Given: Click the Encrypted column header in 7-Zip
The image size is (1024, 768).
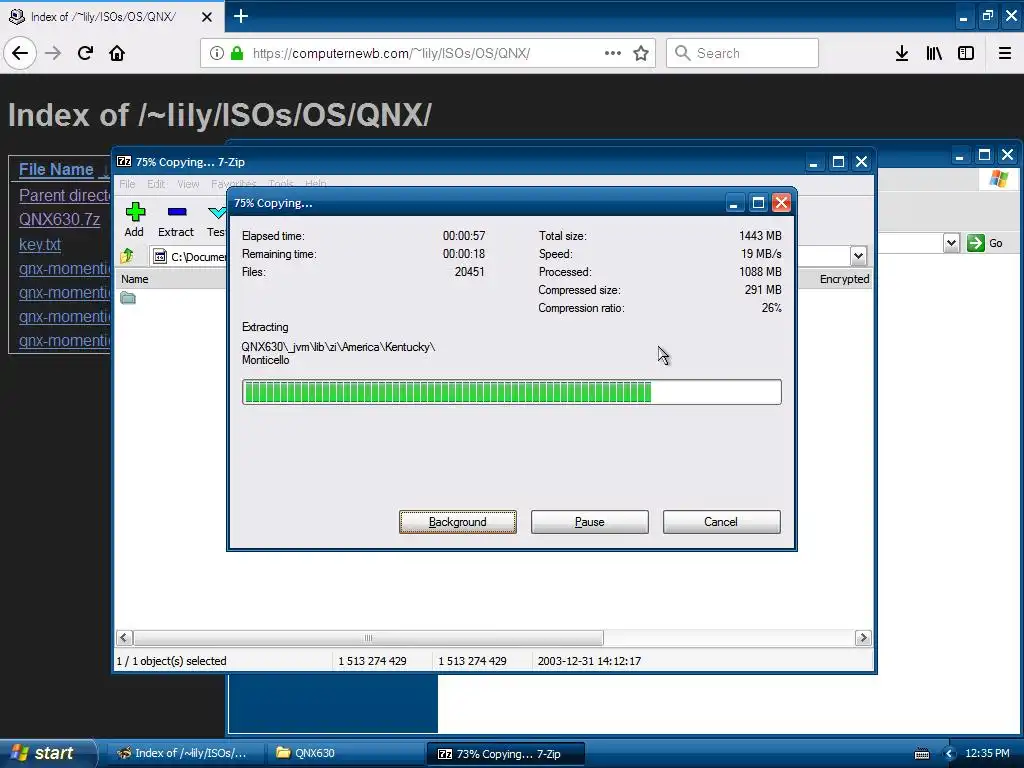Looking at the screenshot, I should [x=844, y=279].
